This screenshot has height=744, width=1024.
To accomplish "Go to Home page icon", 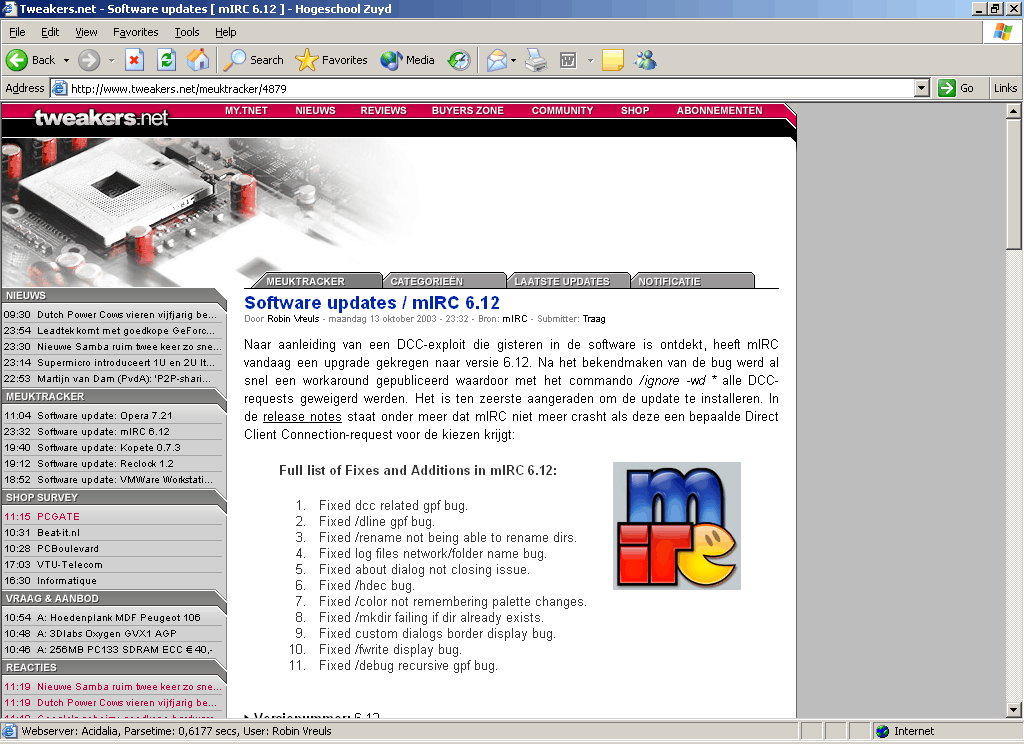I will click(198, 60).
